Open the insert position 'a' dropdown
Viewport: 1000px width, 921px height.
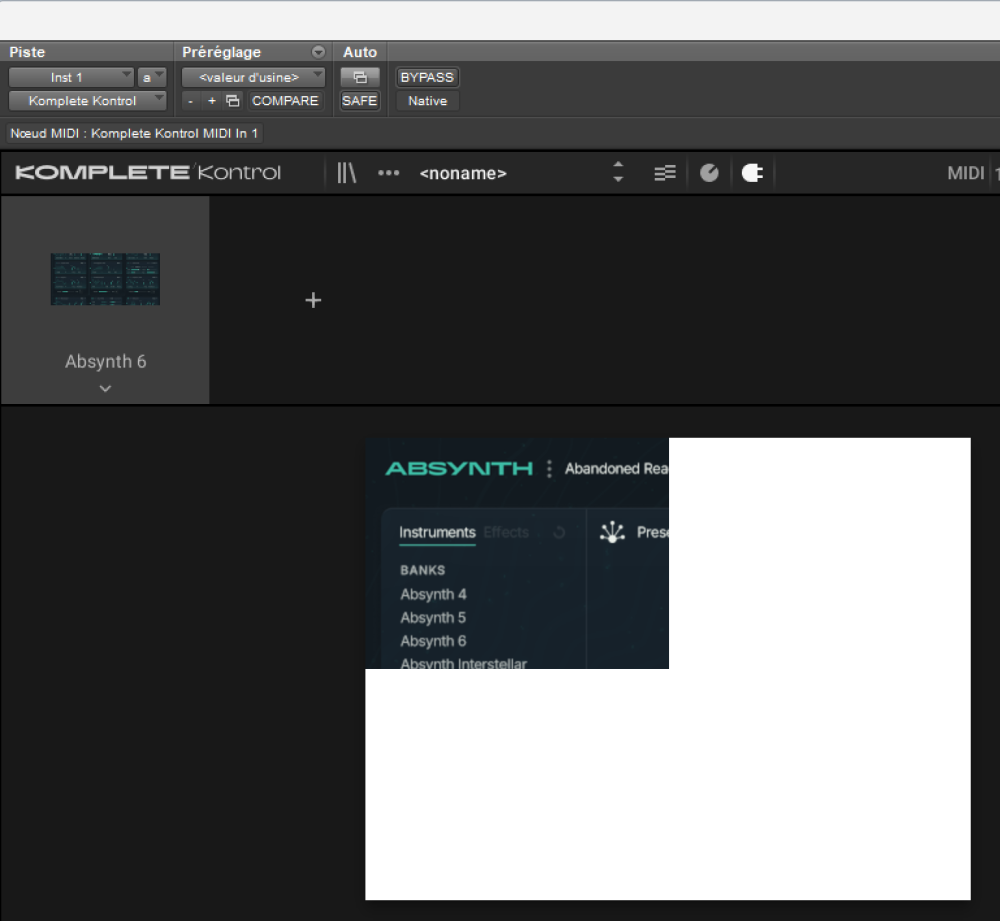152,77
